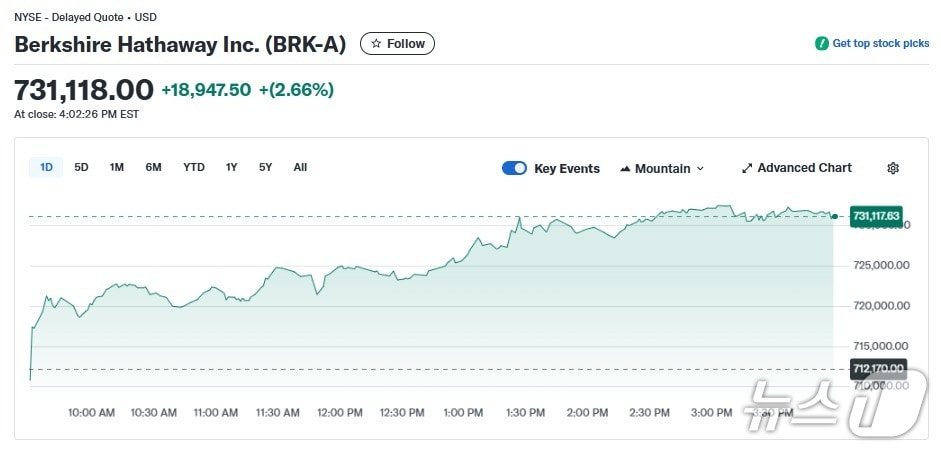Click the star icon in Follow button
Viewport: 941px width, 451px height.
376,44
